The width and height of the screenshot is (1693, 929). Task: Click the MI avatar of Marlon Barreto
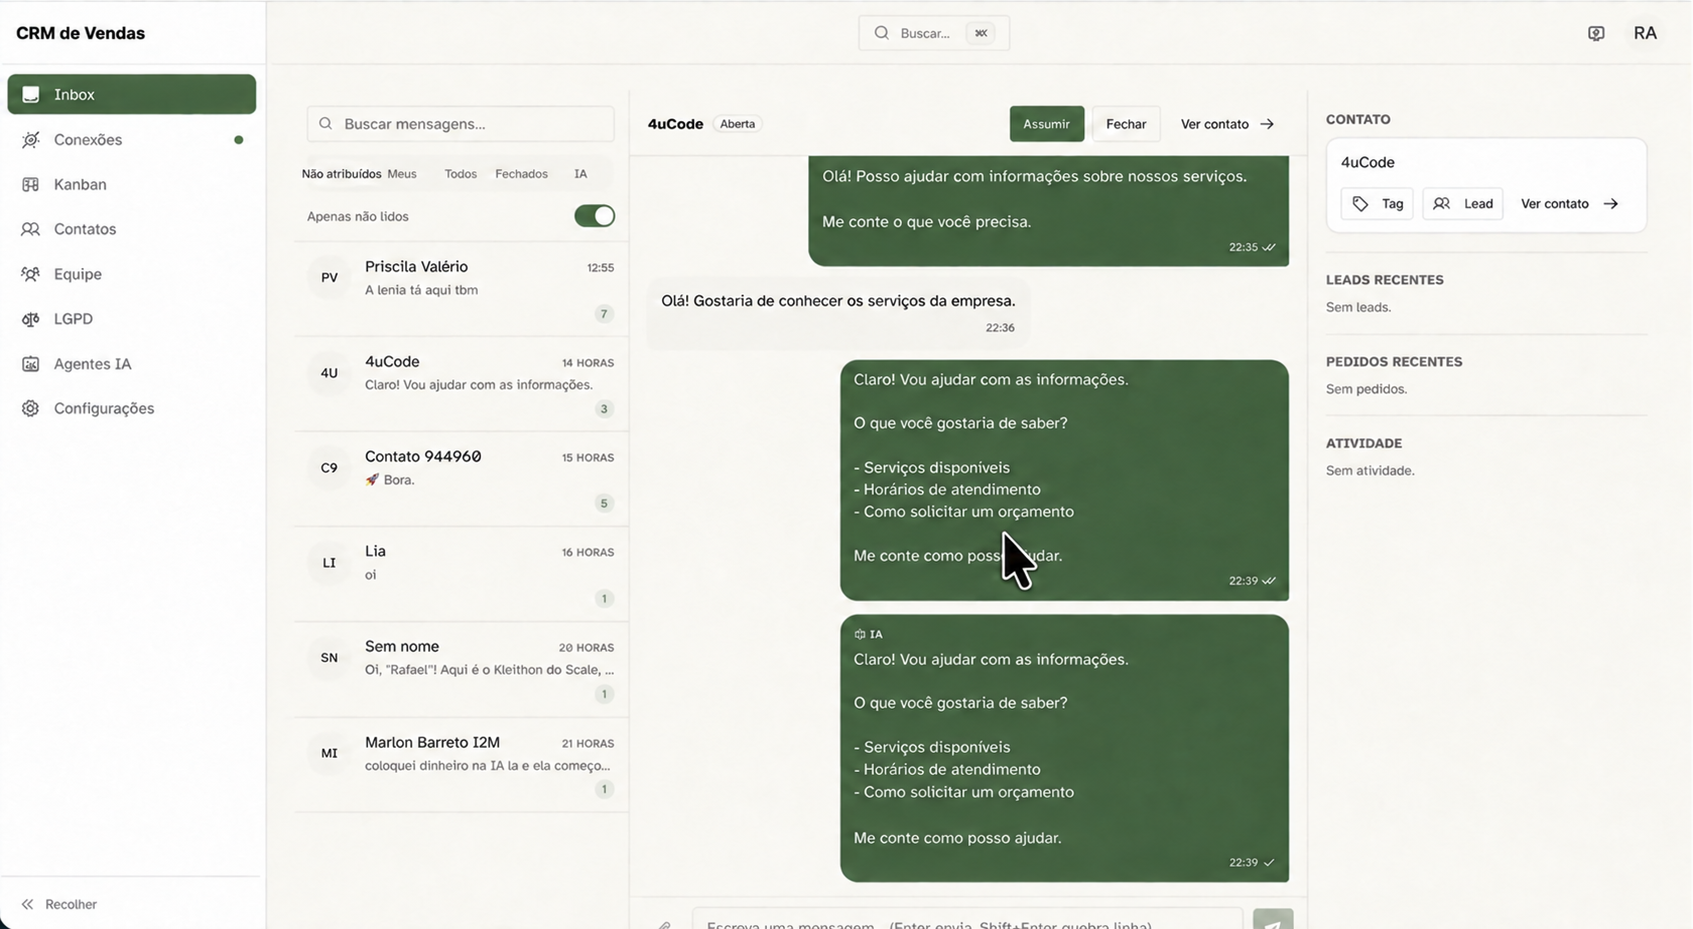(x=329, y=753)
